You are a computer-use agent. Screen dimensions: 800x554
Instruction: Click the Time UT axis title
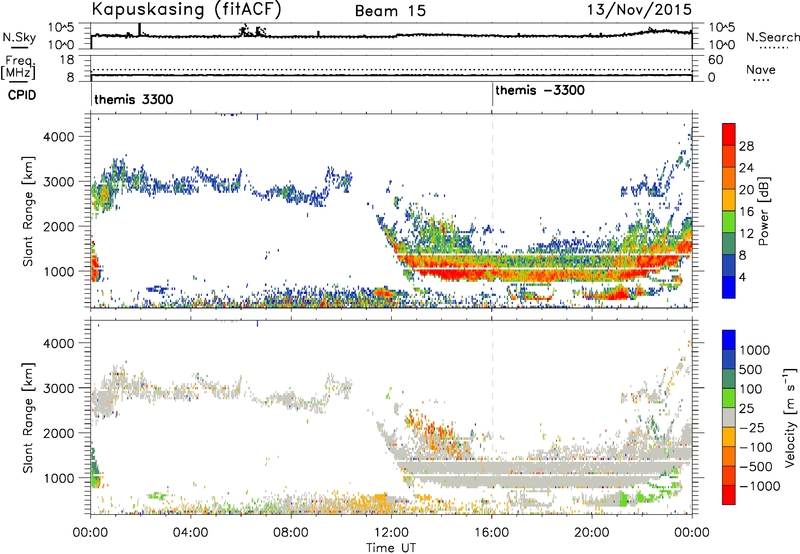point(391,548)
